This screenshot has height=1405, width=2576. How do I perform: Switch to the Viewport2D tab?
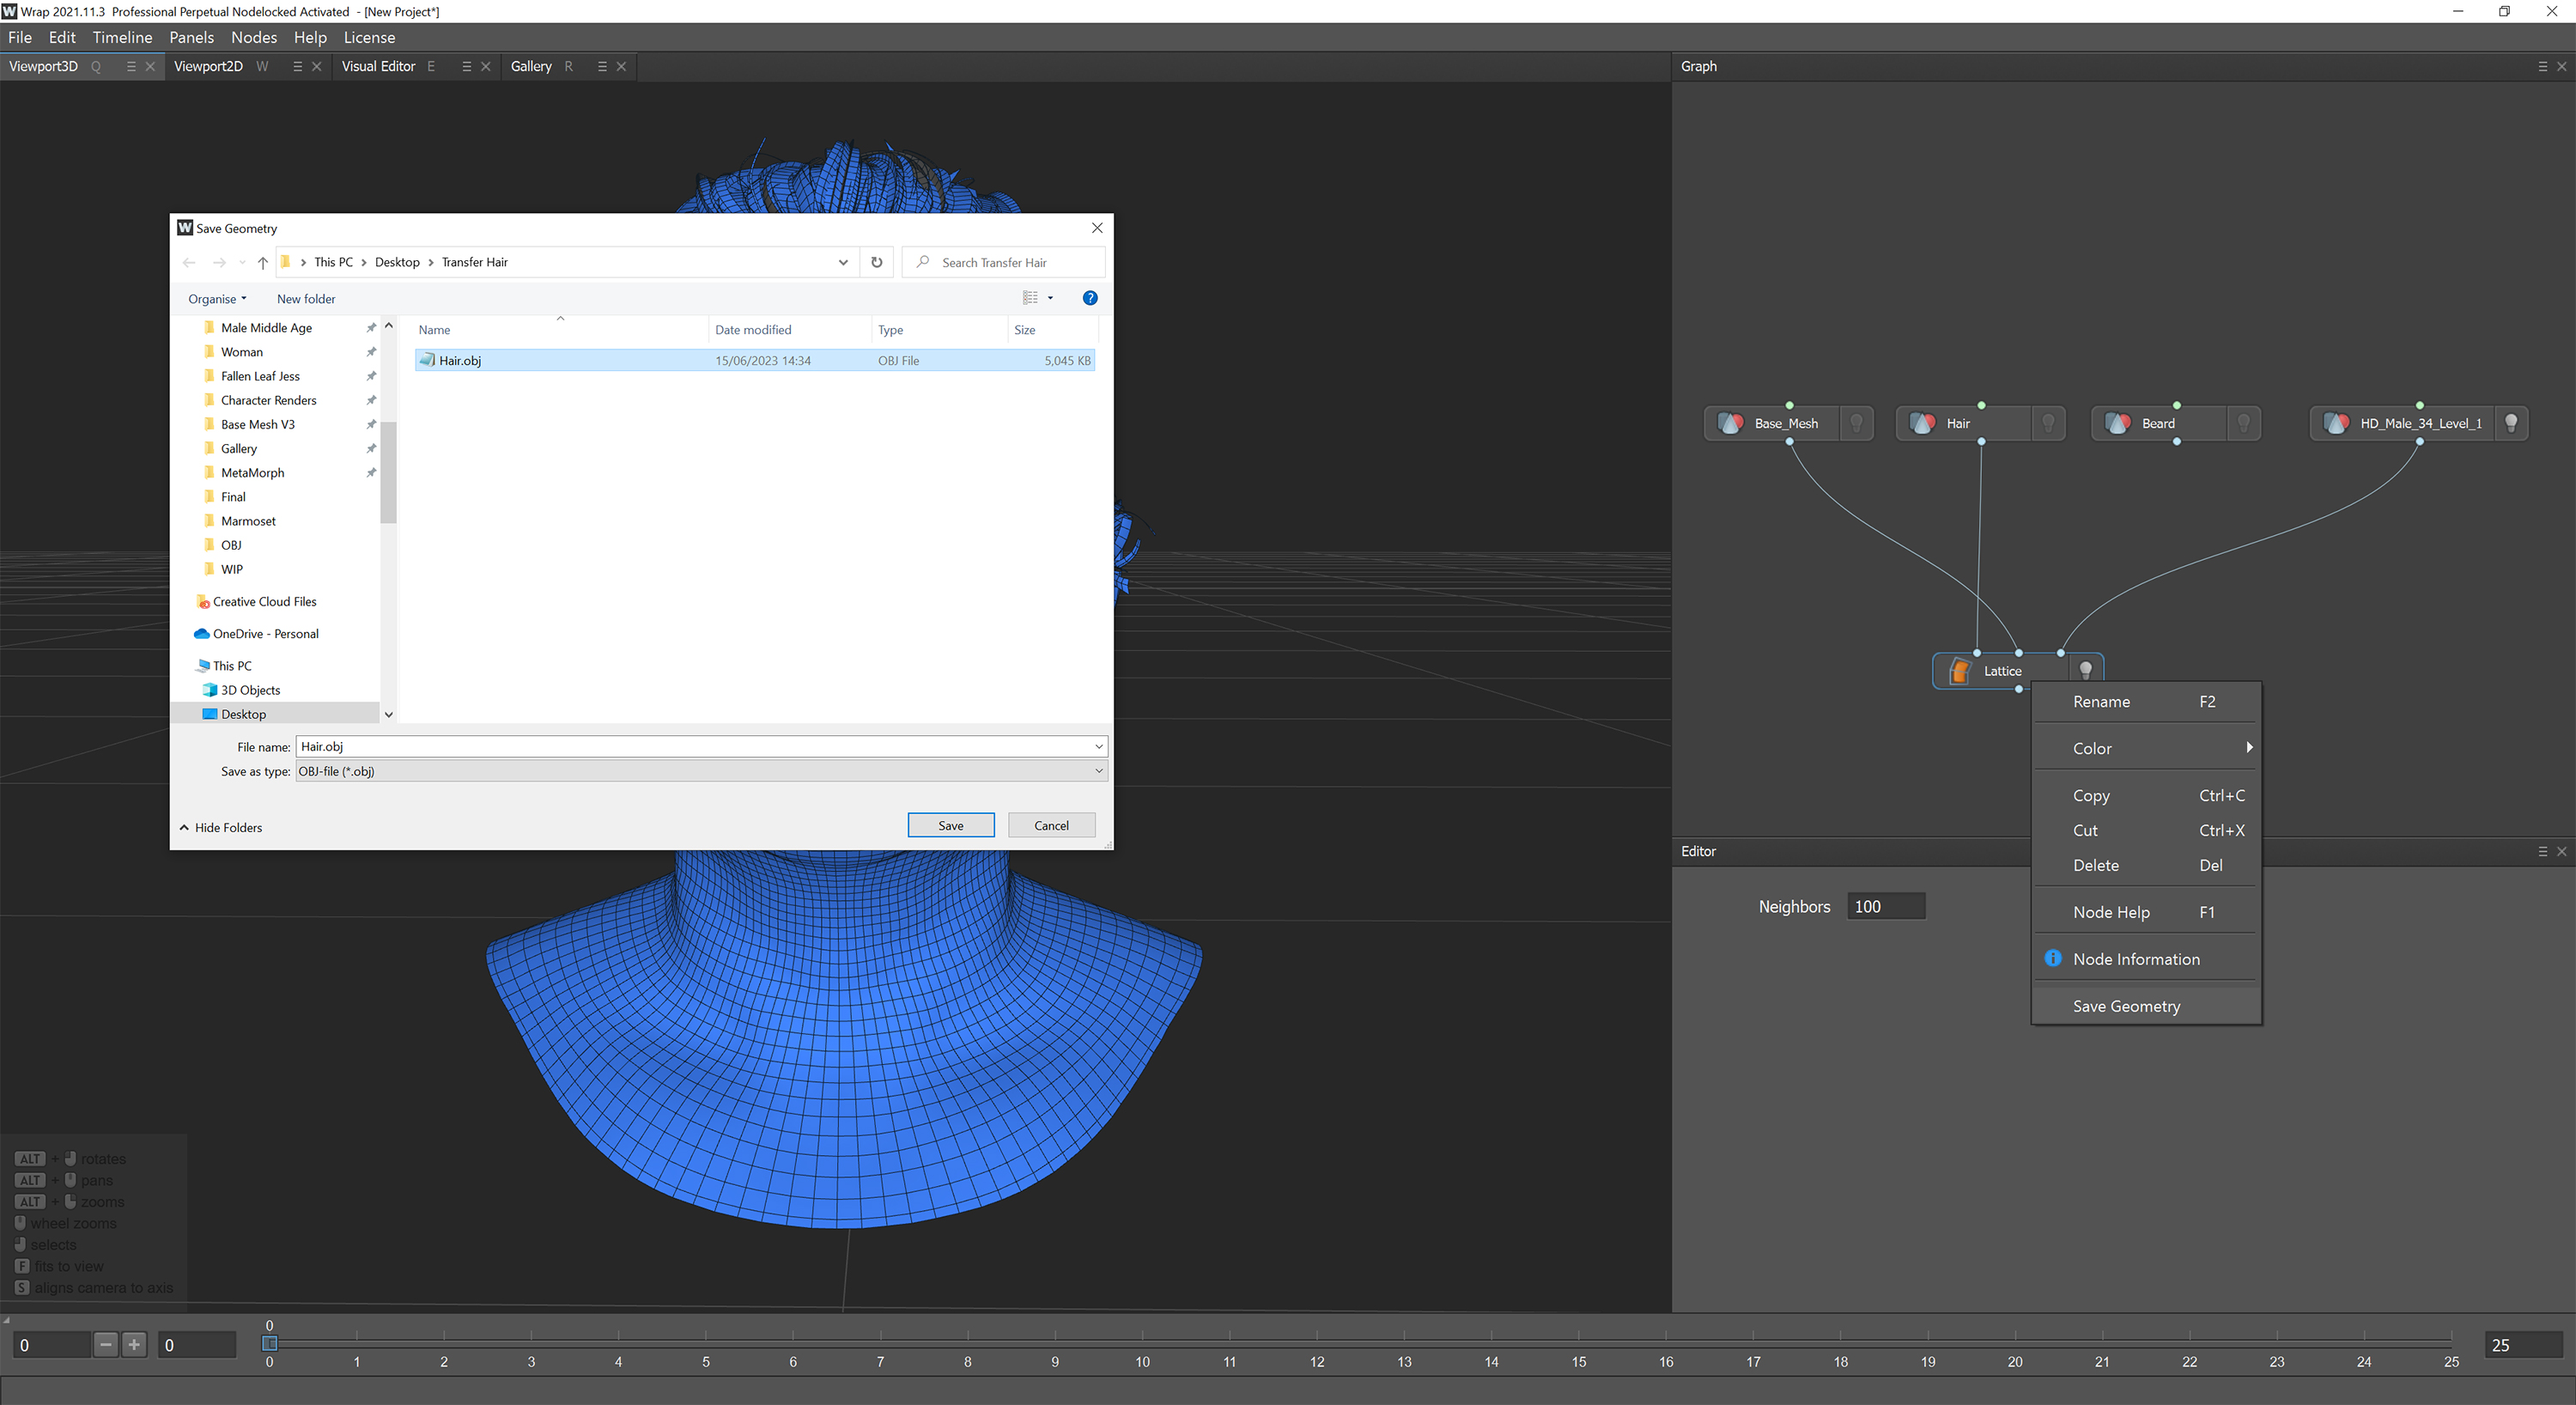[x=209, y=66]
